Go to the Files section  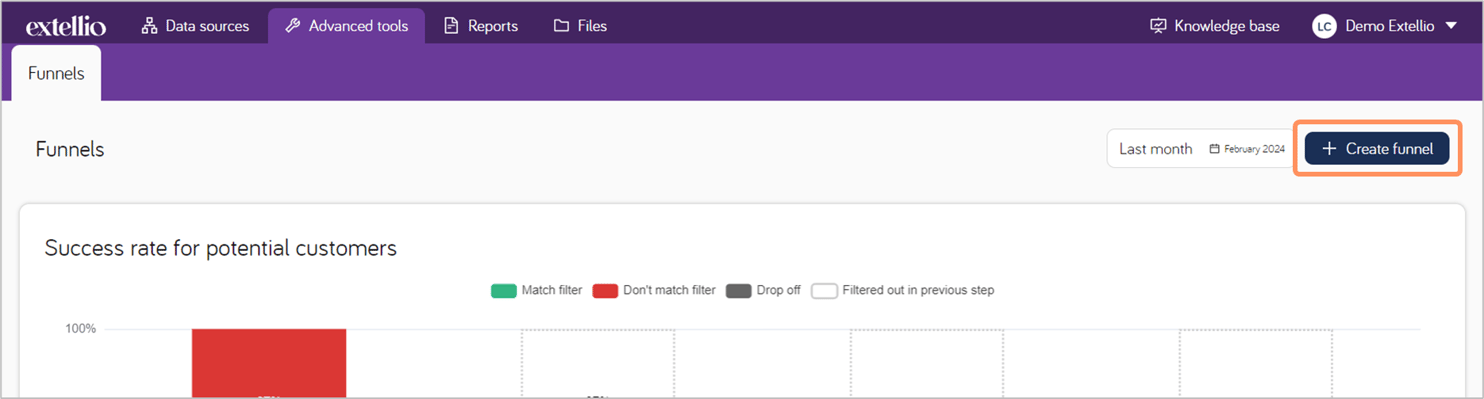(x=580, y=26)
